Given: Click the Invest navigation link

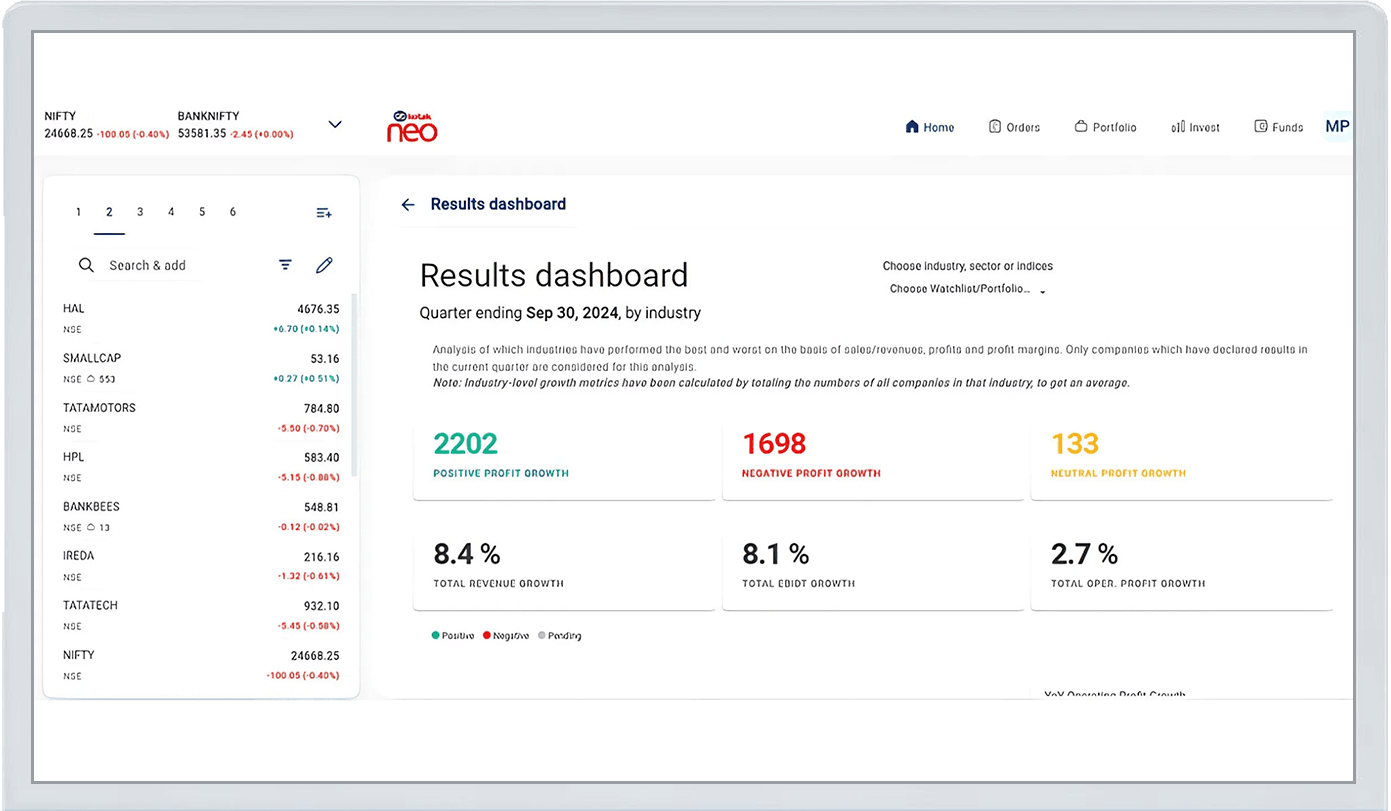Looking at the screenshot, I should pos(1195,127).
